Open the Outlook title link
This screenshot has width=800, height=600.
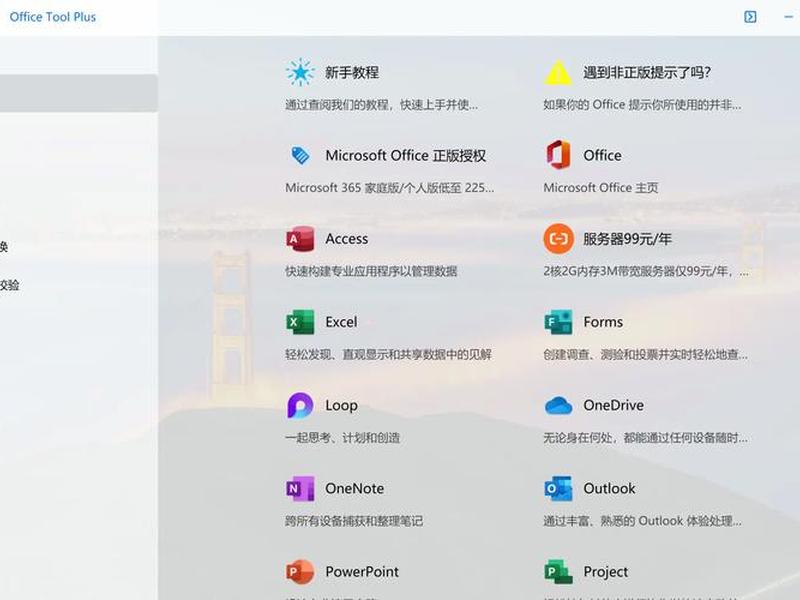click(x=609, y=488)
